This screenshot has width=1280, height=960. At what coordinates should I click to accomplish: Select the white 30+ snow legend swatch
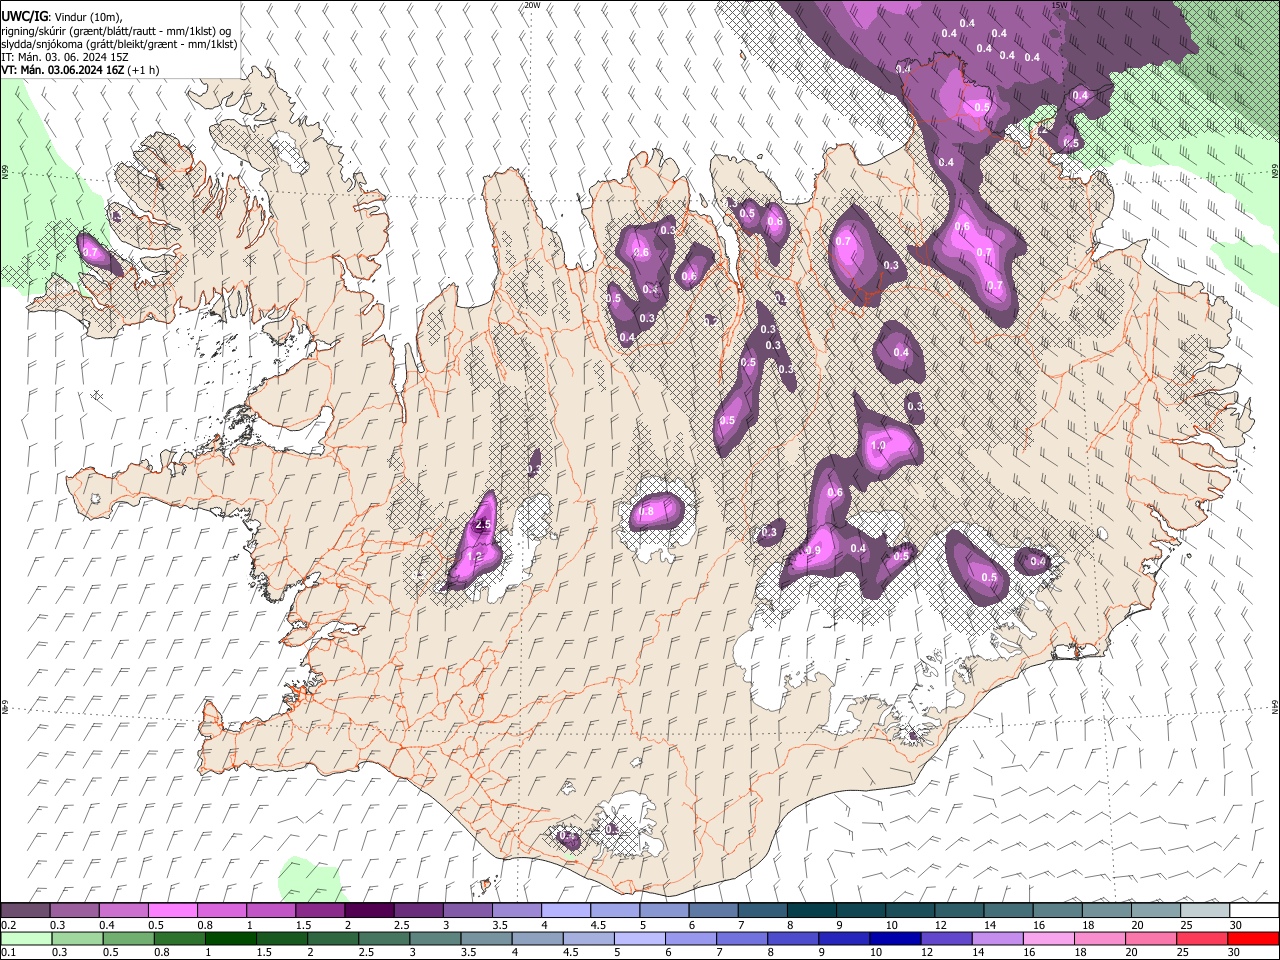(1254, 911)
